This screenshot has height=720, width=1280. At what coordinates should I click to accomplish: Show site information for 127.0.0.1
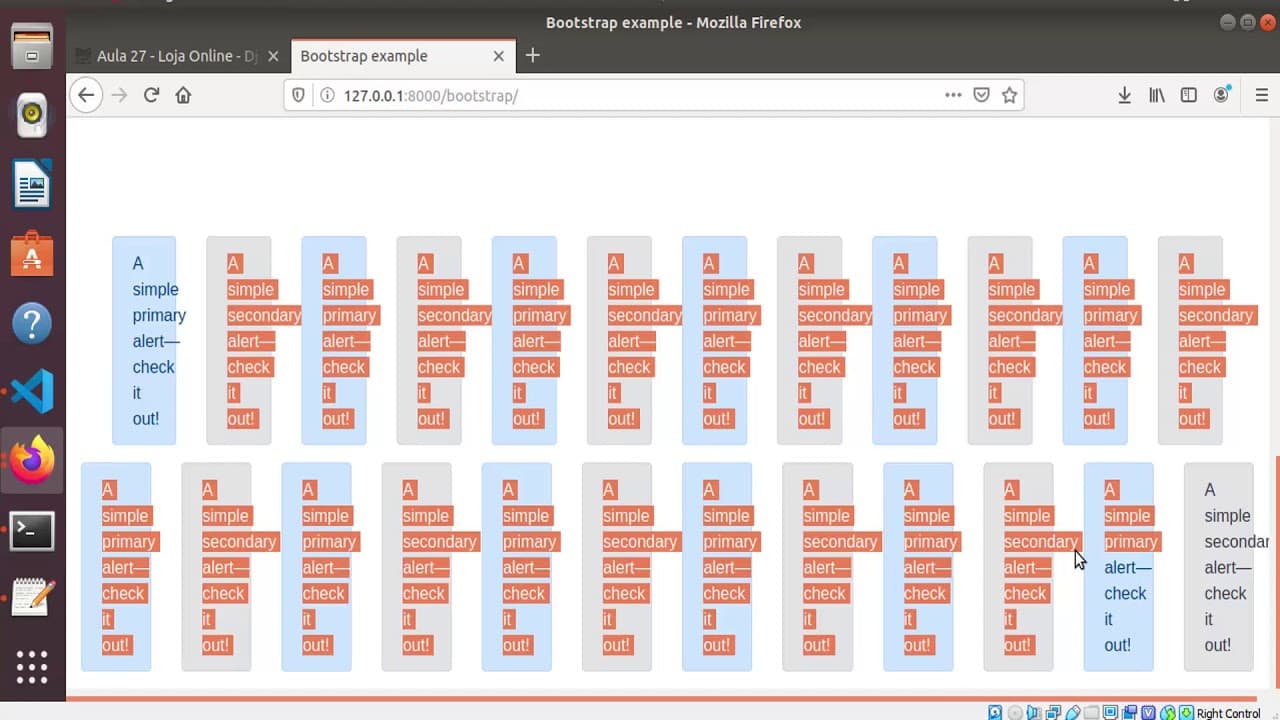click(x=326, y=96)
